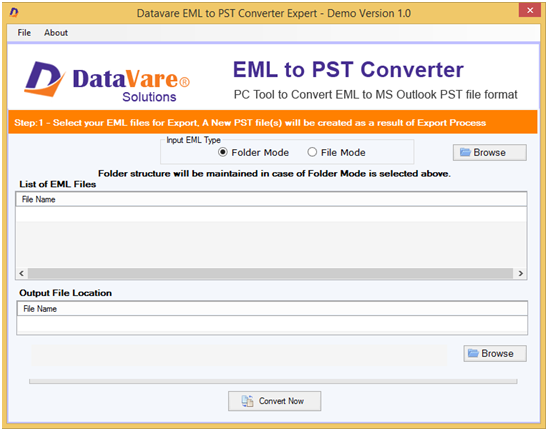The width and height of the screenshot is (548, 431).
Task: Select the Folder Mode radio button
Action: pyautogui.click(x=223, y=152)
